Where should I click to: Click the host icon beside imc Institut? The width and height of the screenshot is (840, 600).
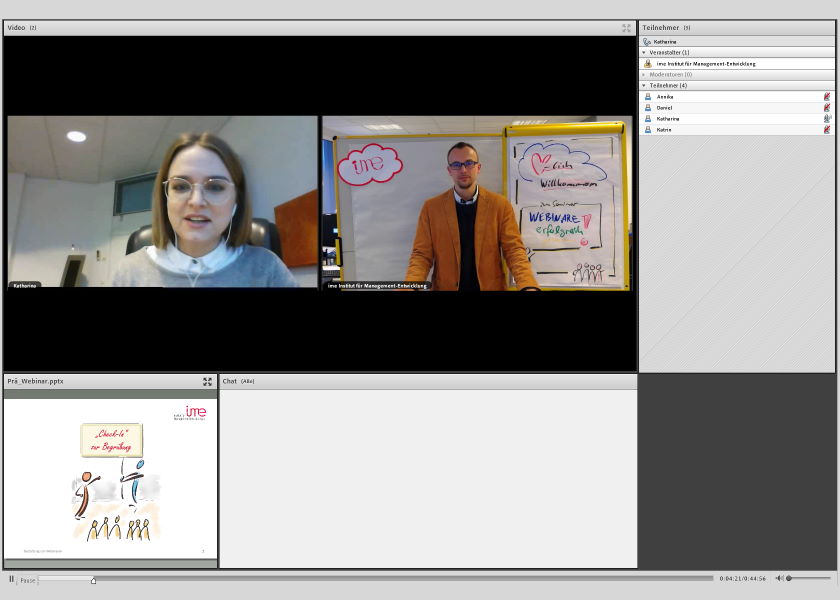pos(648,64)
